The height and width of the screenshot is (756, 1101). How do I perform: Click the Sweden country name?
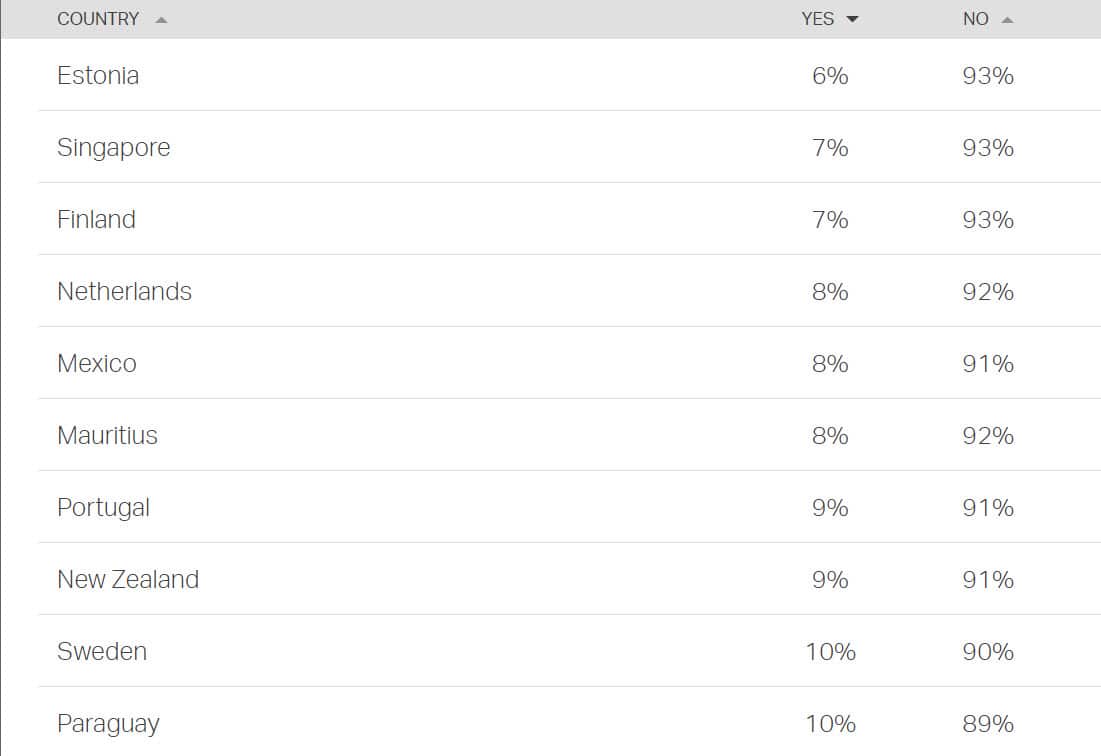103,651
